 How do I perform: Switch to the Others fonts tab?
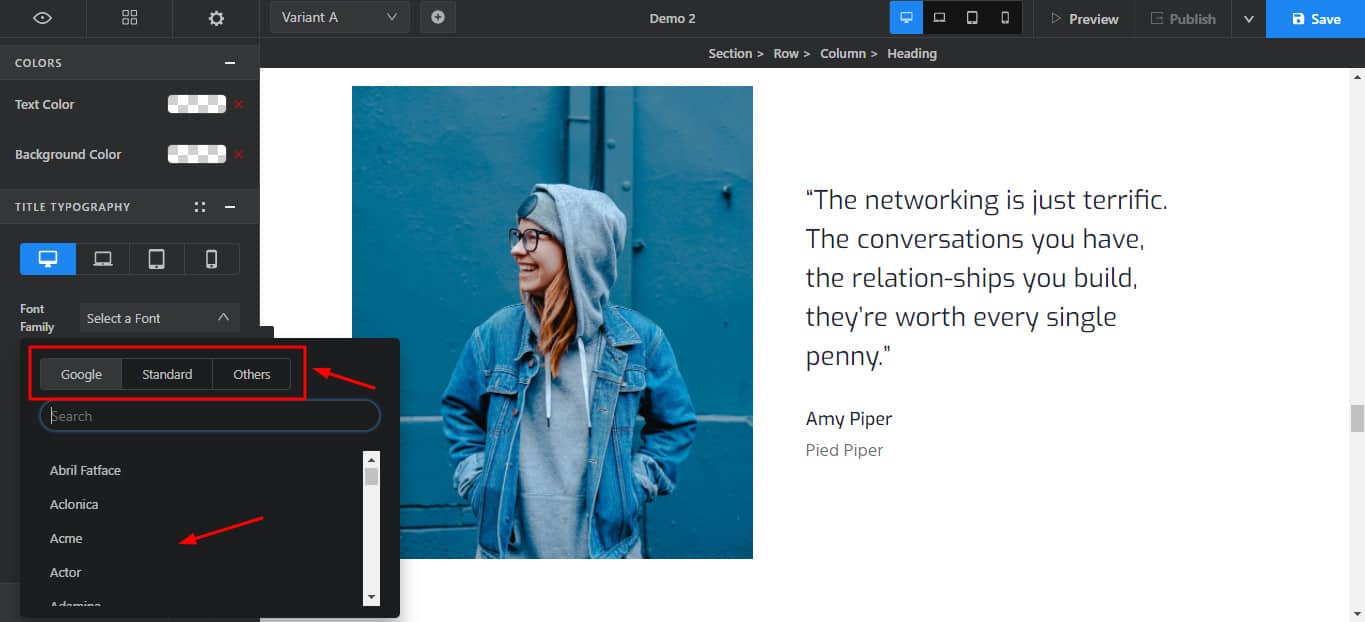[x=252, y=374]
